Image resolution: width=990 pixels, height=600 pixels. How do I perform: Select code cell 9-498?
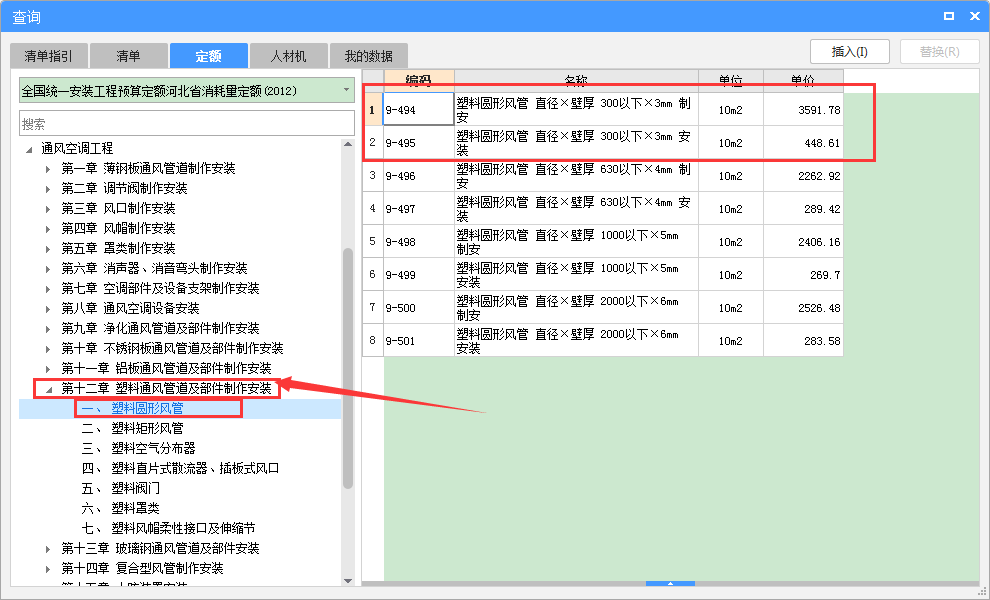coord(419,241)
